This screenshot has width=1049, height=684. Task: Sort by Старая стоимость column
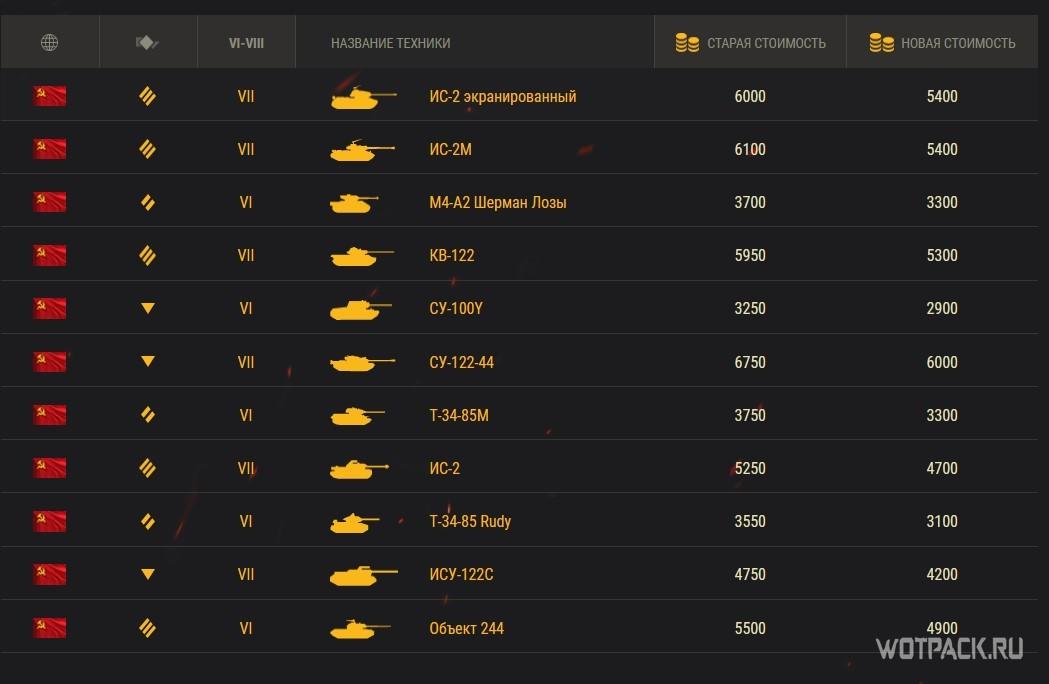click(765, 43)
